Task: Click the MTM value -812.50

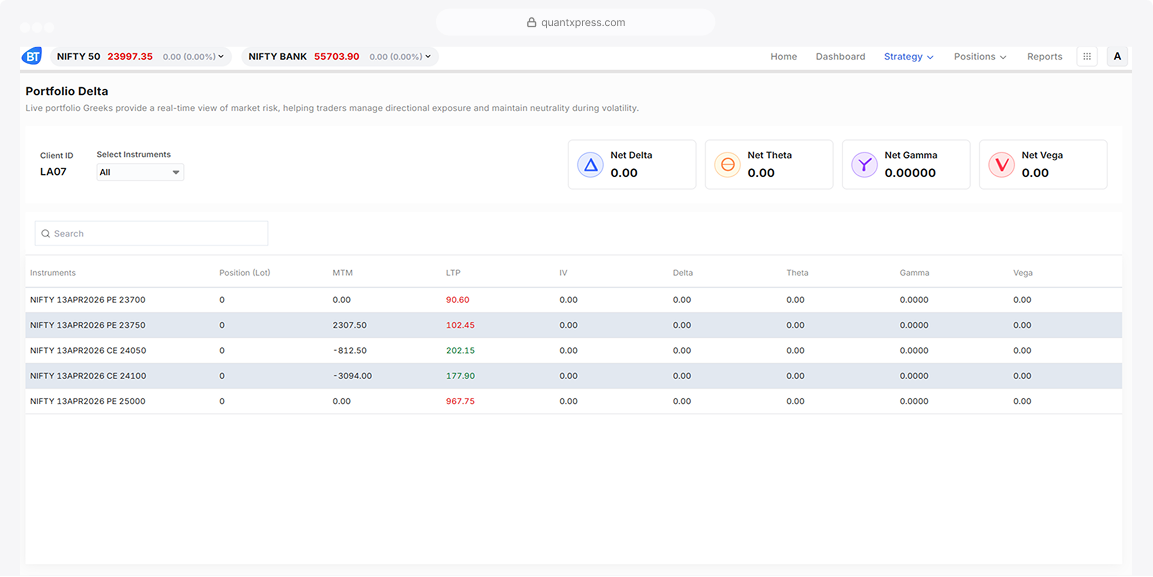Action: [349, 351]
